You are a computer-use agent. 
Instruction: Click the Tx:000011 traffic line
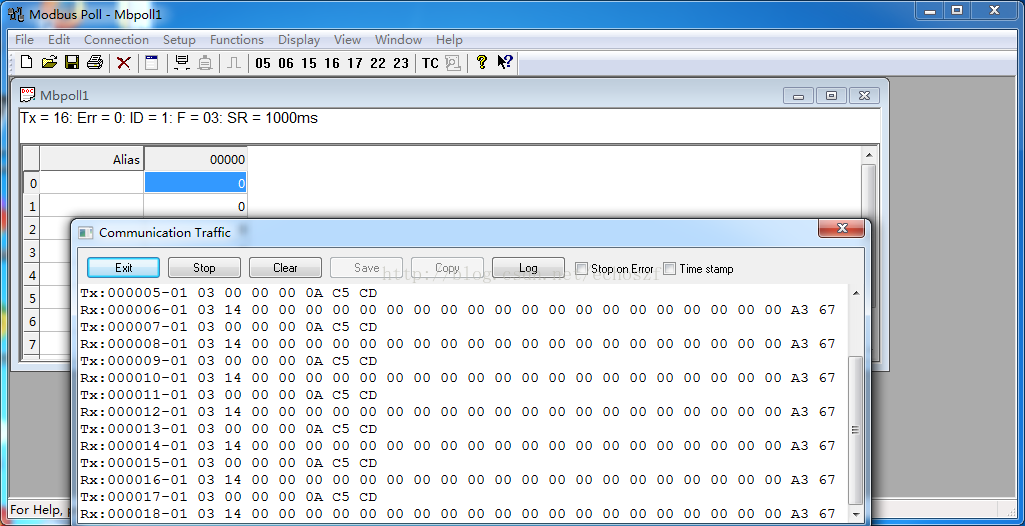coord(229,395)
